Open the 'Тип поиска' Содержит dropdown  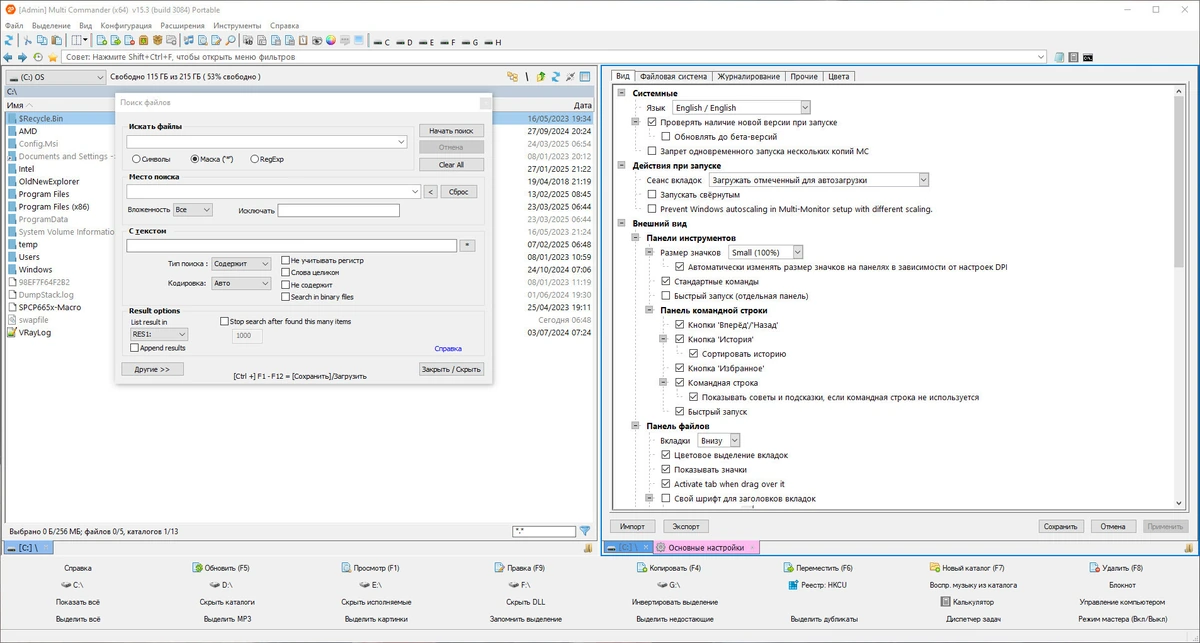click(x=241, y=264)
